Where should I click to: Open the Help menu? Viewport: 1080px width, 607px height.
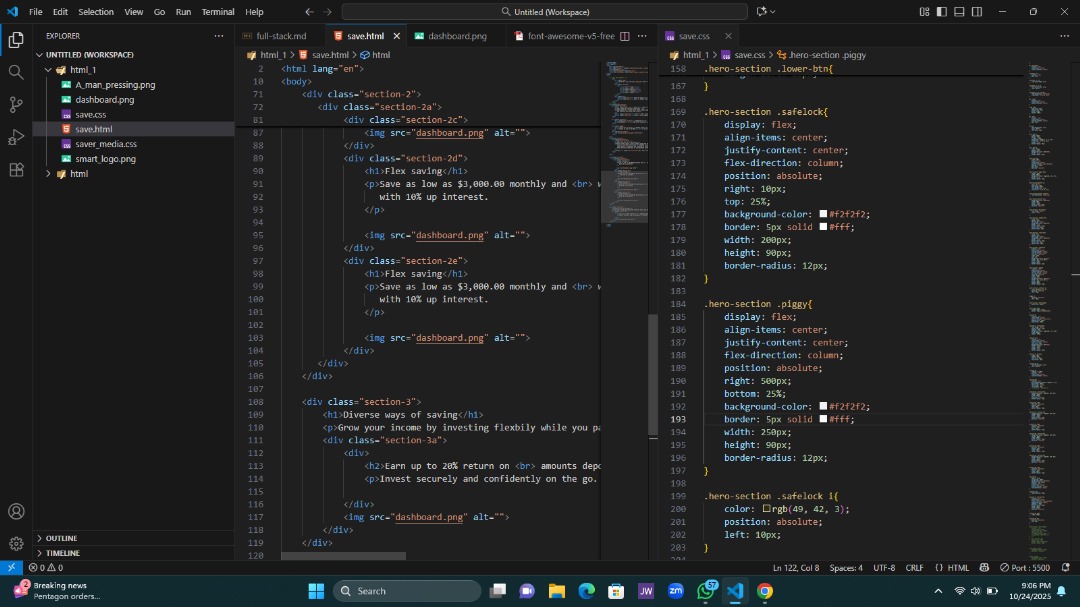tap(254, 12)
